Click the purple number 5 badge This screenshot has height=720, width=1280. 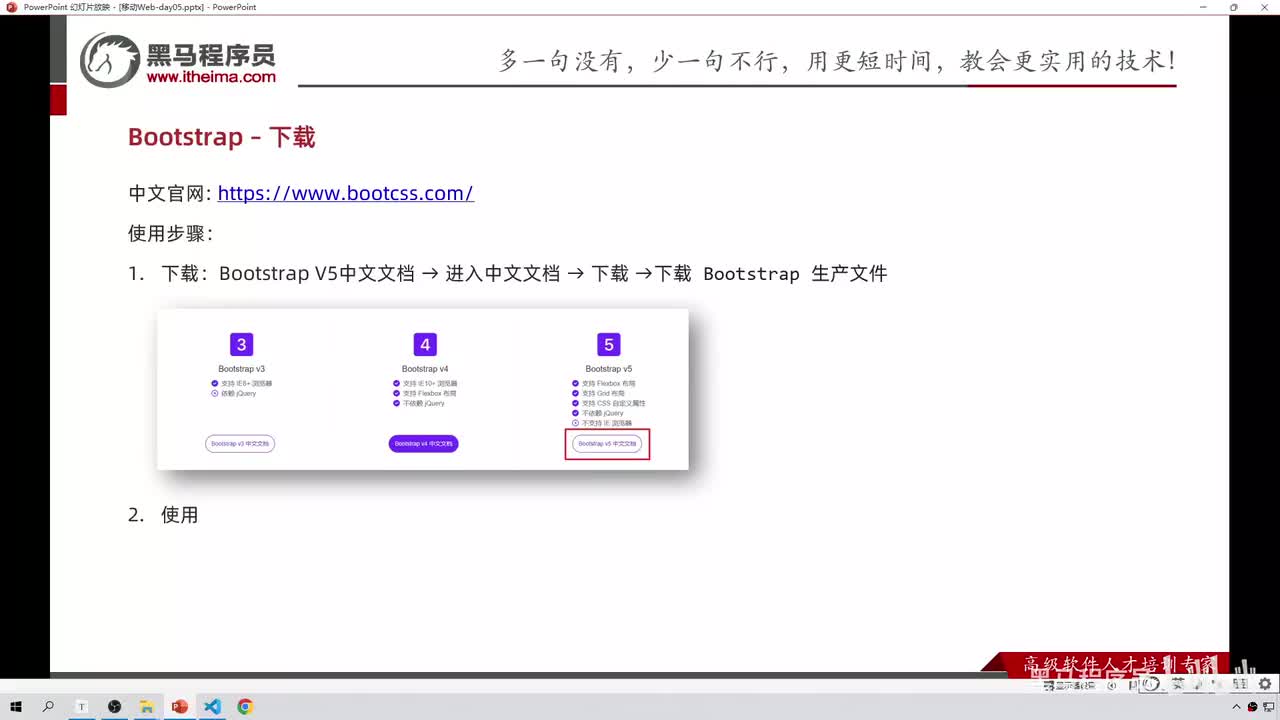click(609, 344)
